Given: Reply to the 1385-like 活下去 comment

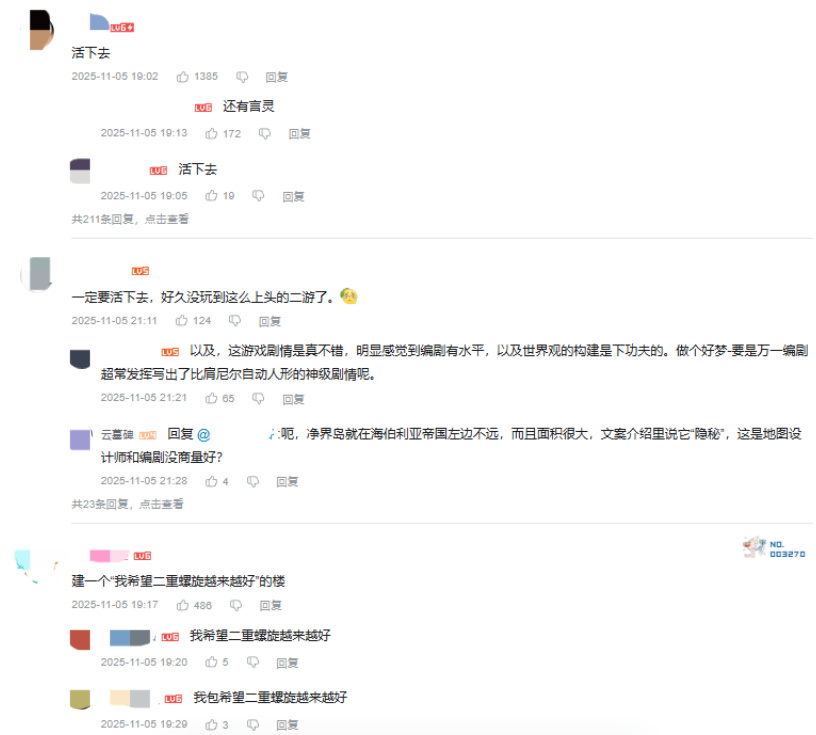Looking at the screenshot, I should pos(277,77).
